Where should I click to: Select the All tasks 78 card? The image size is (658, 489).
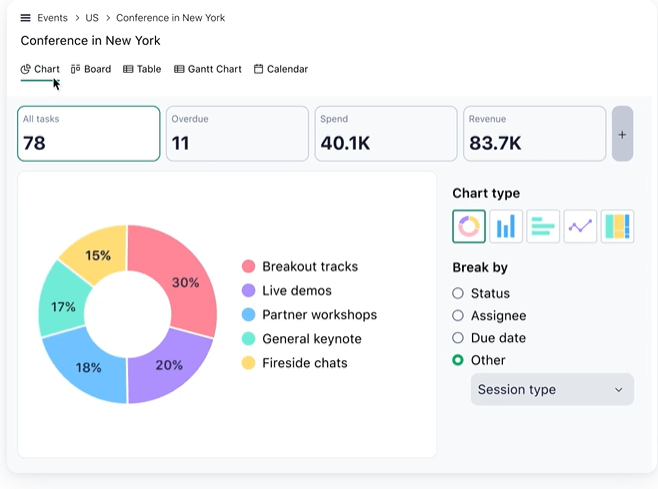pos(89,134)
